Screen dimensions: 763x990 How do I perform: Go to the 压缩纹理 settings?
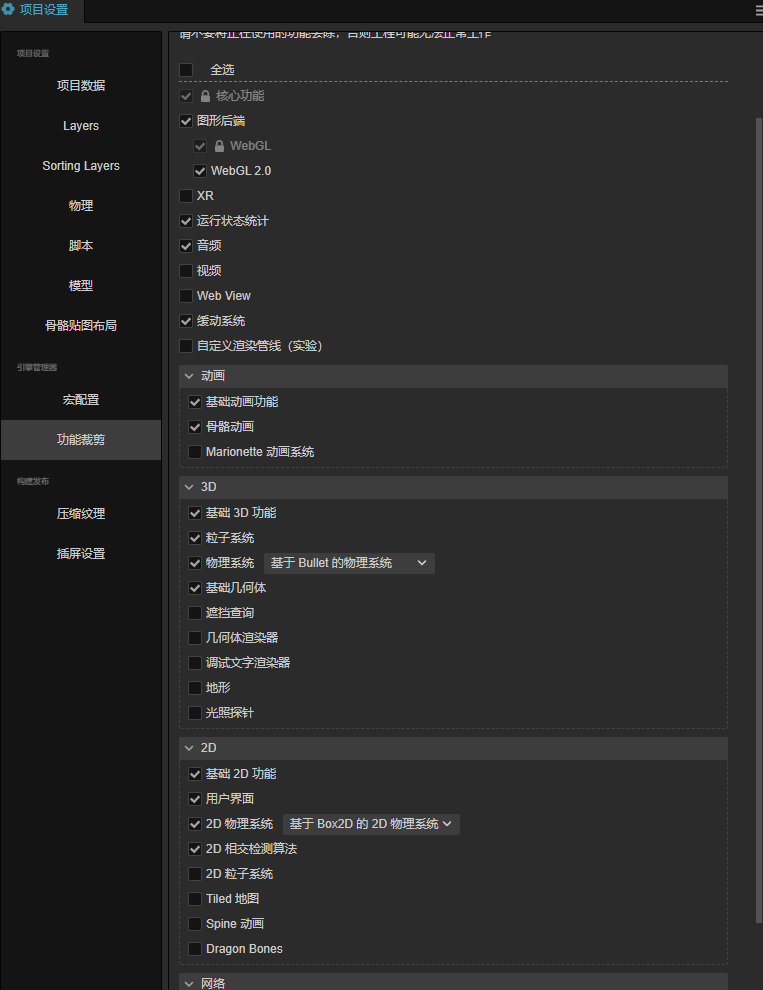tap(81, 514)
